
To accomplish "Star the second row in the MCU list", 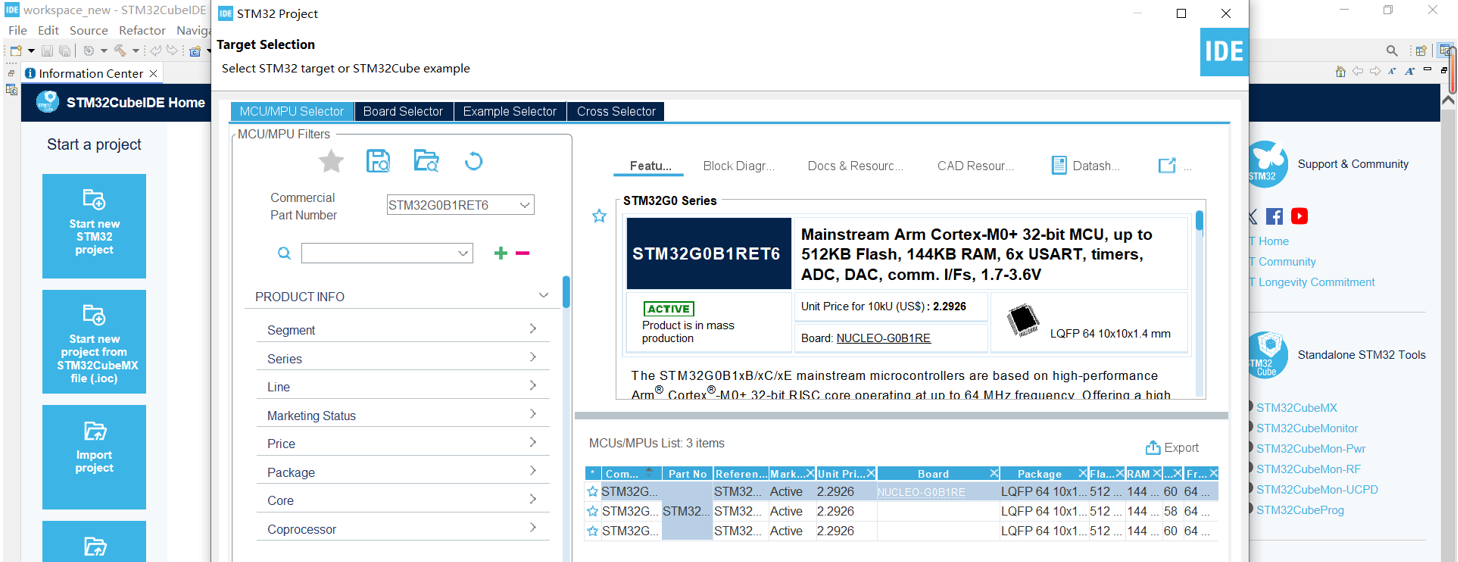I will coord(593,511).
